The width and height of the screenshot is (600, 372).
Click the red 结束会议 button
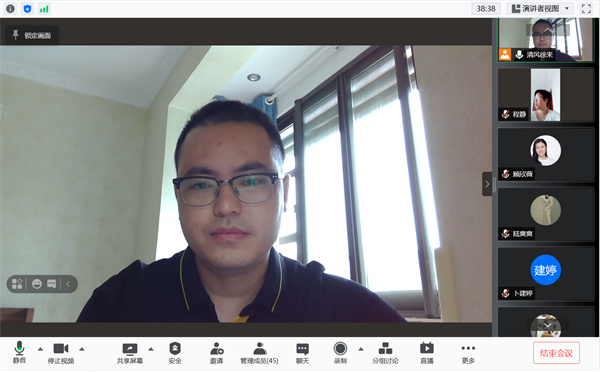[x=556, y=353]
